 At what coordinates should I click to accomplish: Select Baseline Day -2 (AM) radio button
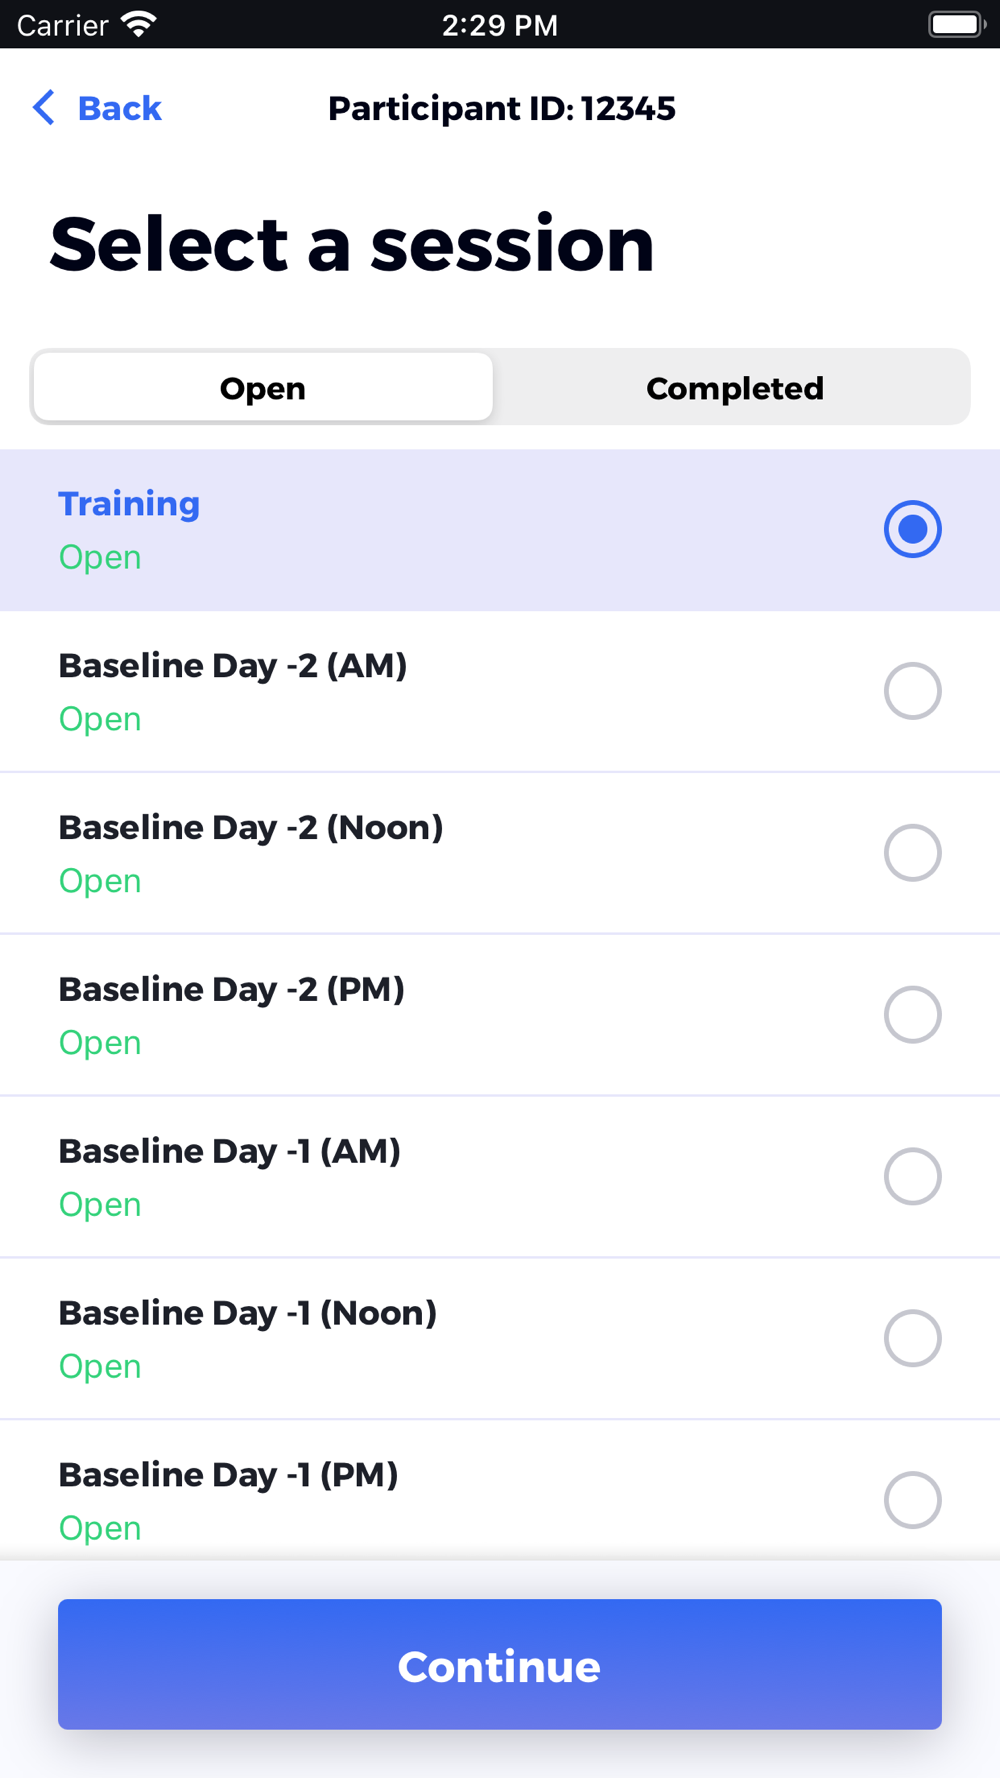912,691
